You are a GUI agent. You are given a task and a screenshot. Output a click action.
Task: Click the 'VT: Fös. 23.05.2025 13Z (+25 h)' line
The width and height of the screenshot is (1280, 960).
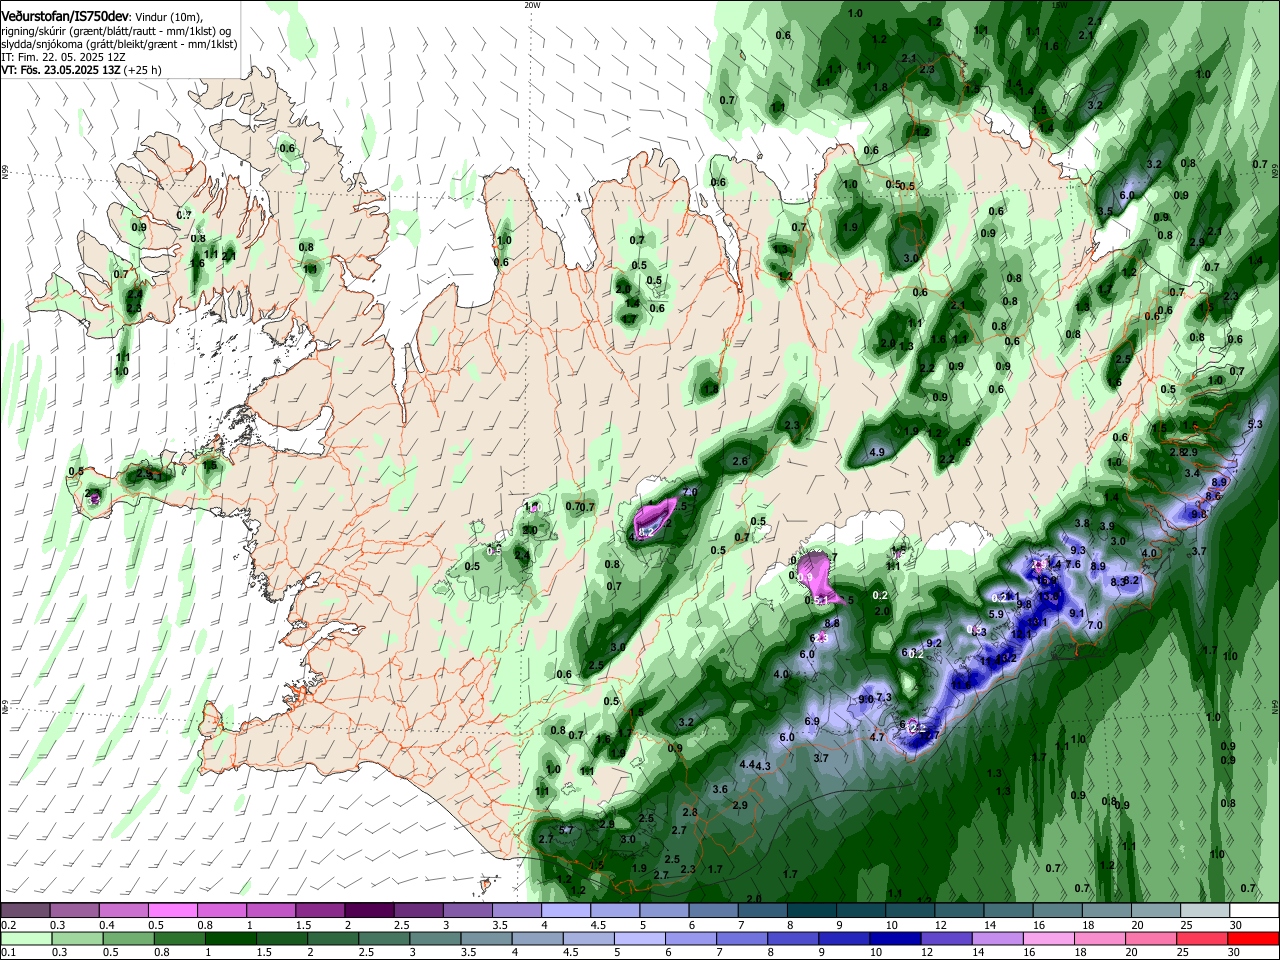click(81, 70)
